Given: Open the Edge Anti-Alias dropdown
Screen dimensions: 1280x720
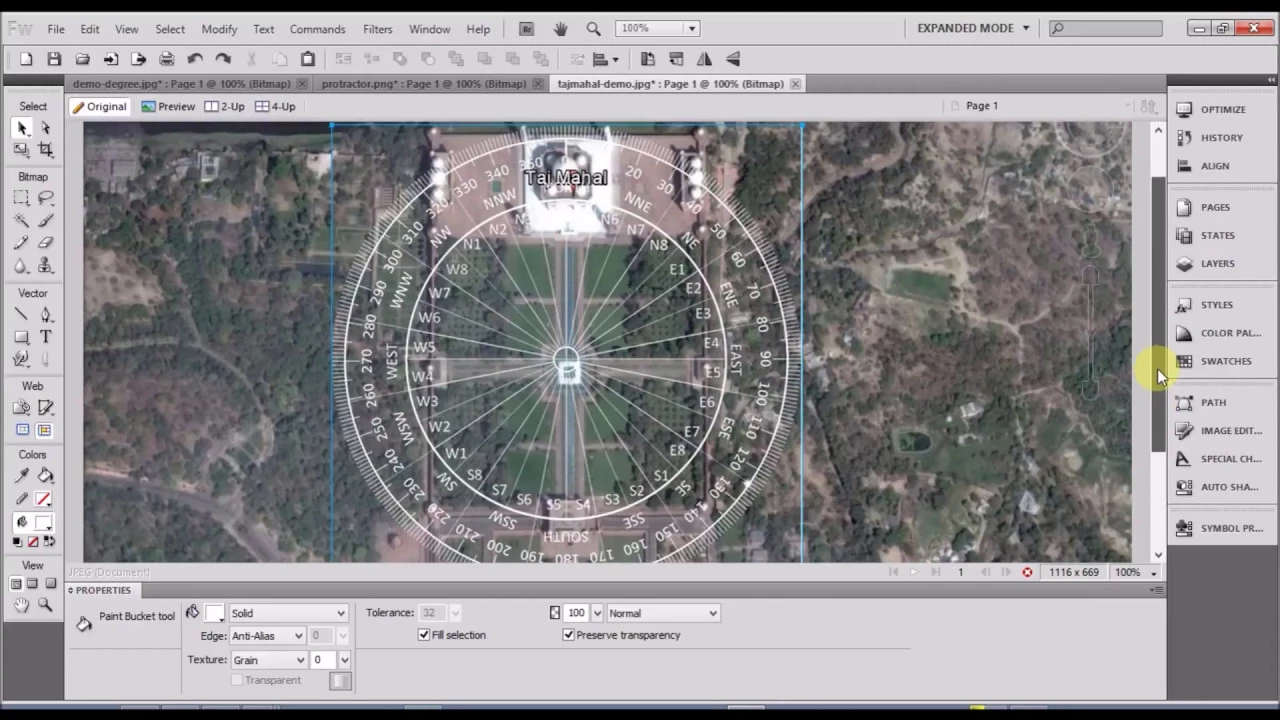Looking at the screenshot, I should [267, 636].
